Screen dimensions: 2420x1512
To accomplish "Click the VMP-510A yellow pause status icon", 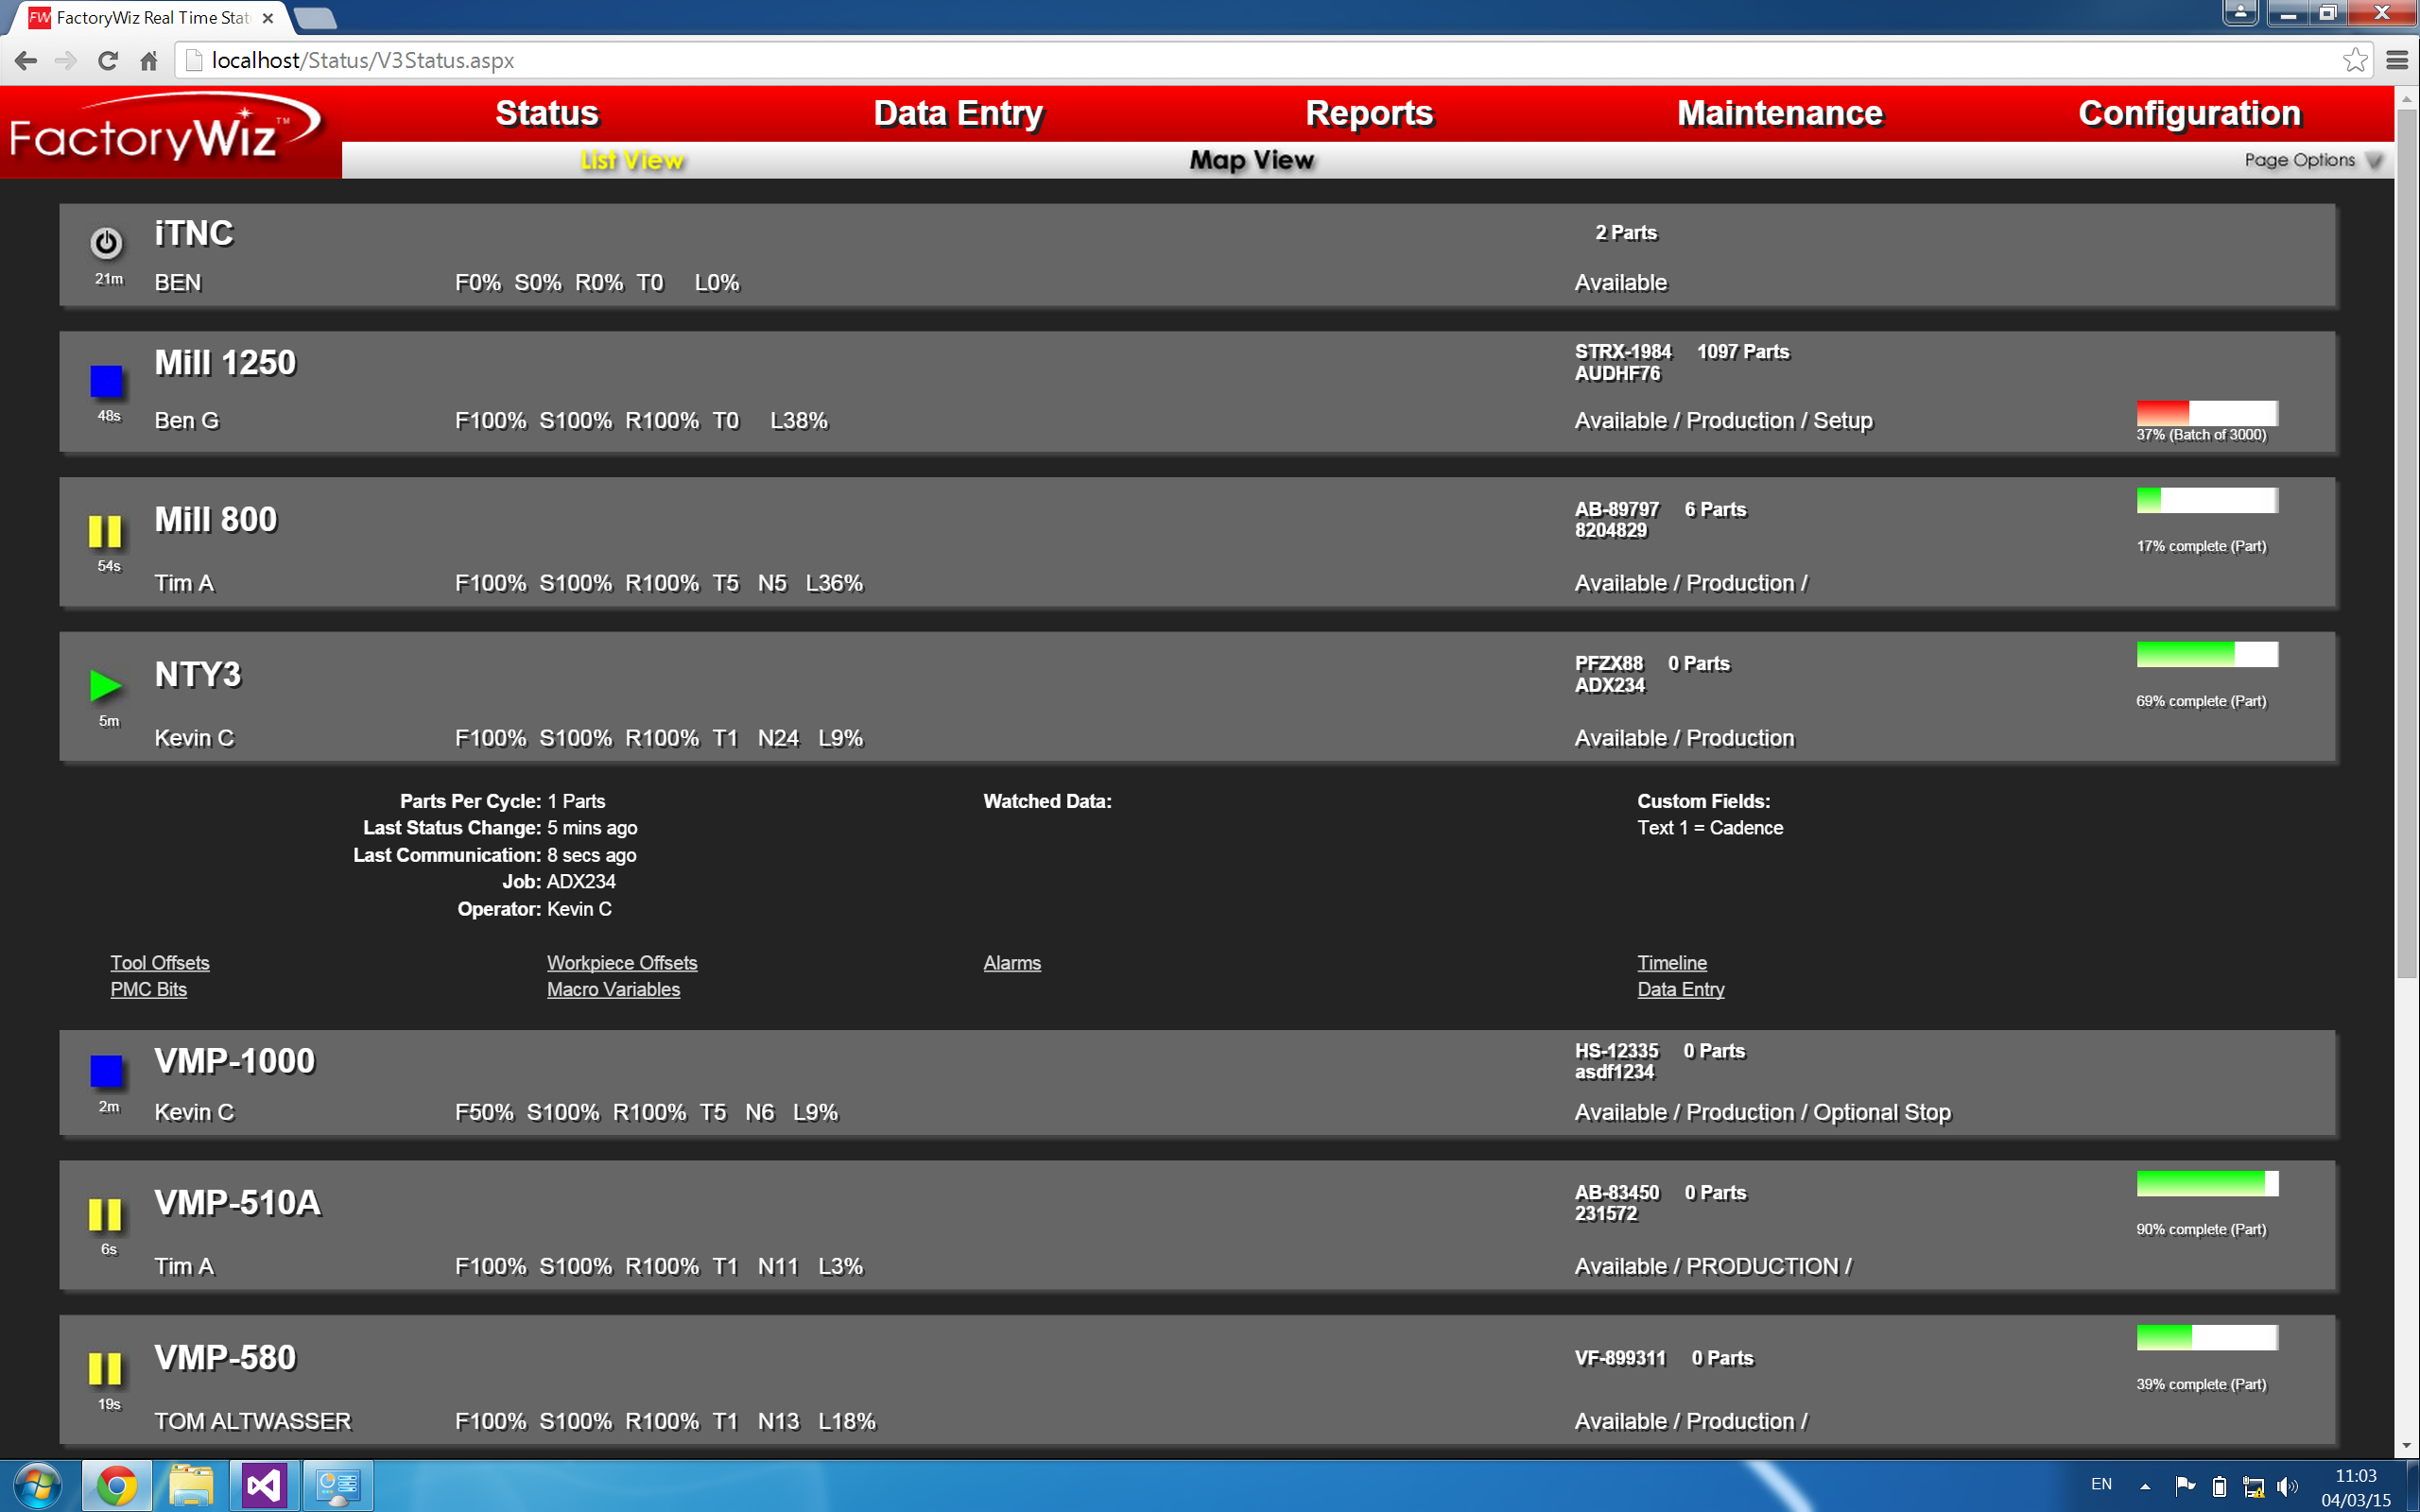I will pyautogui.click(x=105, y=1215).
